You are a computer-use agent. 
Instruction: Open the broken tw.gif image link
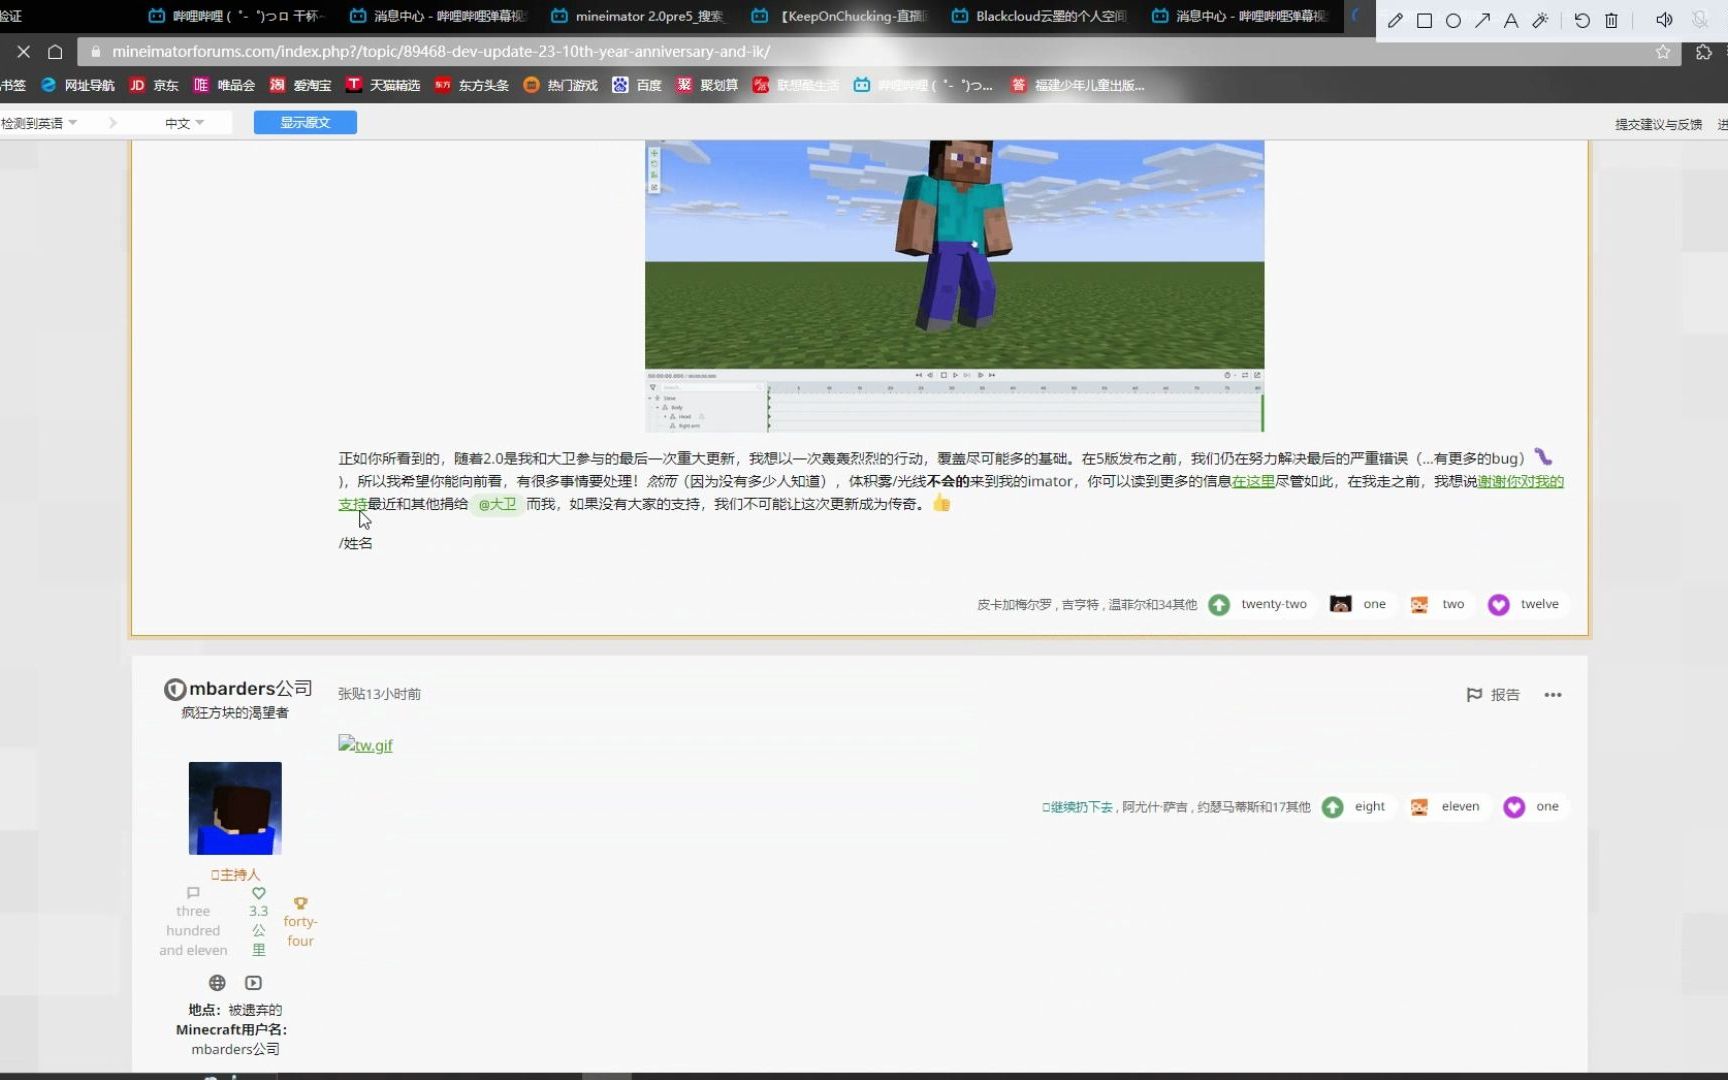point(365,745)
